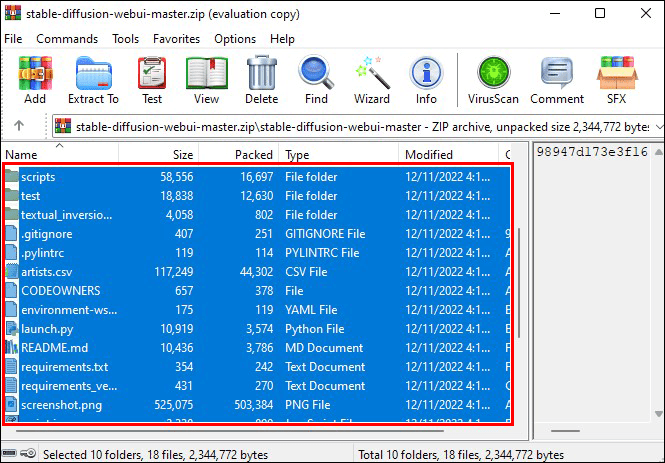Open the Favorites menu
Viewport: 665px width, 463px height.
coord(176,39)
